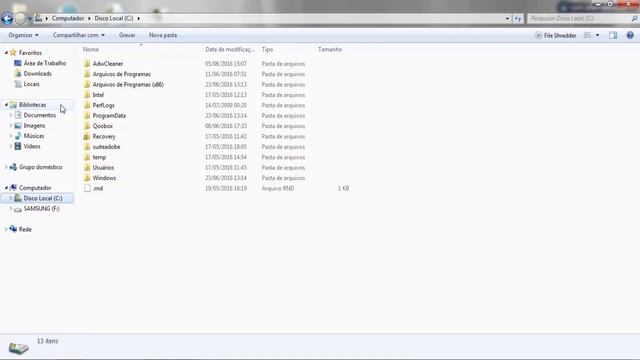Click the 1 KB size value
Image resolution: width=640 pixels, height=360 pixels.
coord(343,189)
